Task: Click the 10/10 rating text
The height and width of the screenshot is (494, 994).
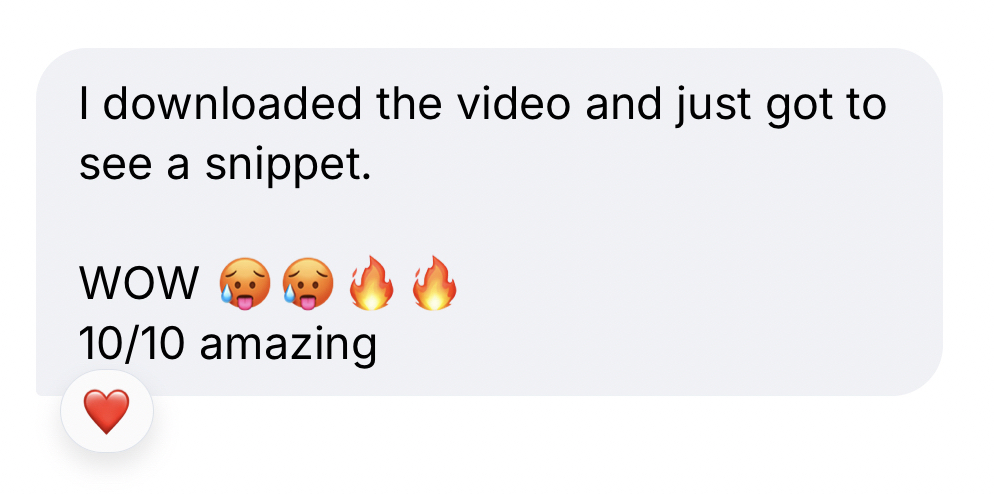Action: pos(132,344)
